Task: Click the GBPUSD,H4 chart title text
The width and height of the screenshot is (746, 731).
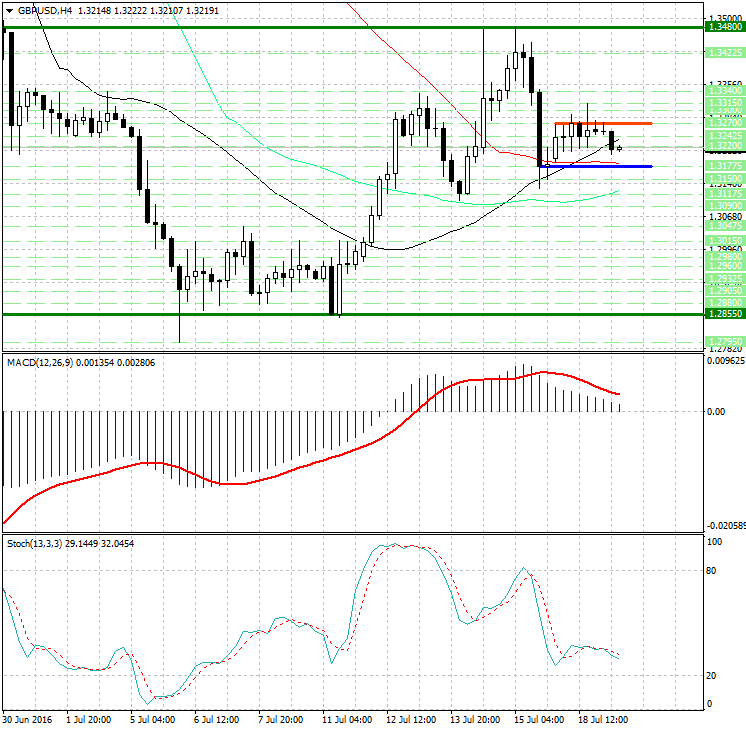Action: [x=45, y=10]
